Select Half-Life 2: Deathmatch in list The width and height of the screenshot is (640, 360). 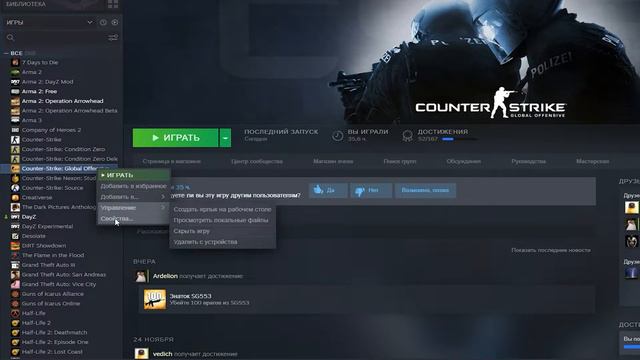click(x=54, y=333)
